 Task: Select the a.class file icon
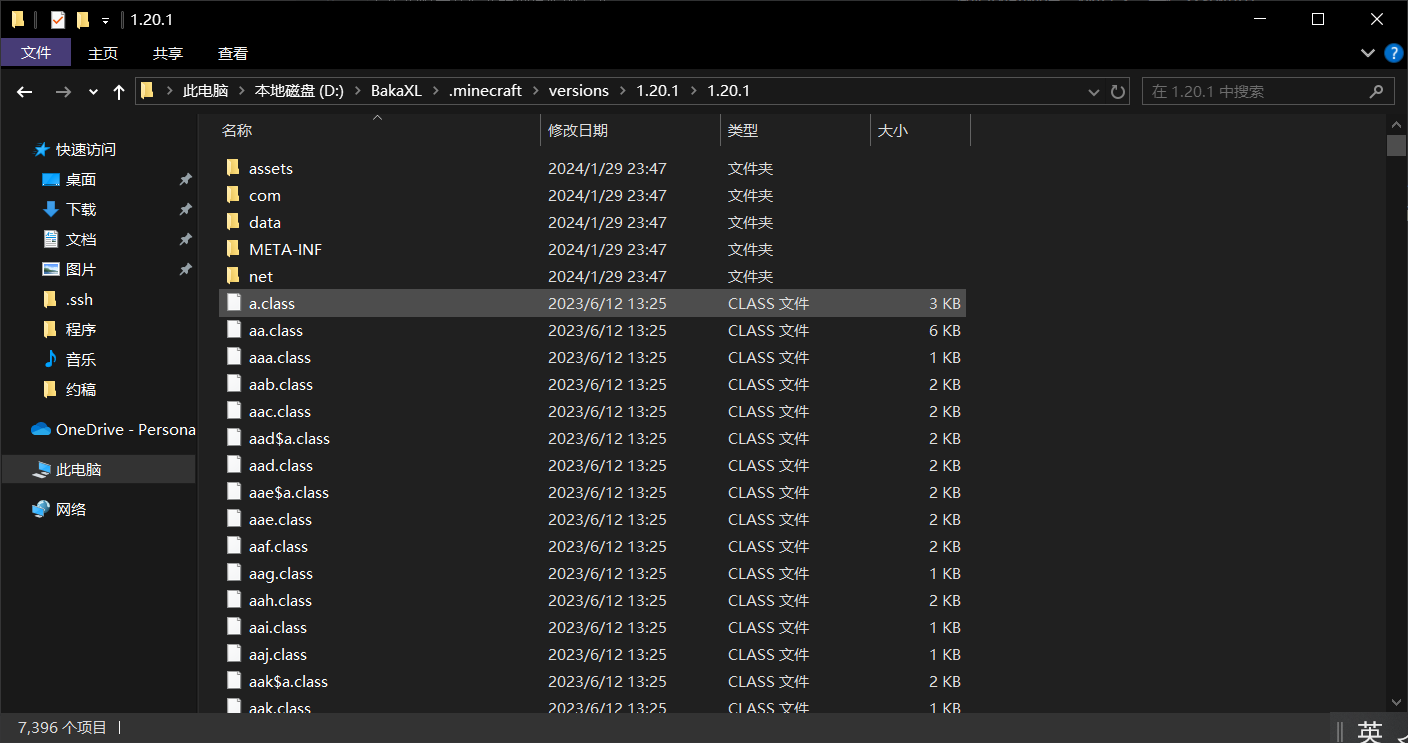[x=234, y=303]
